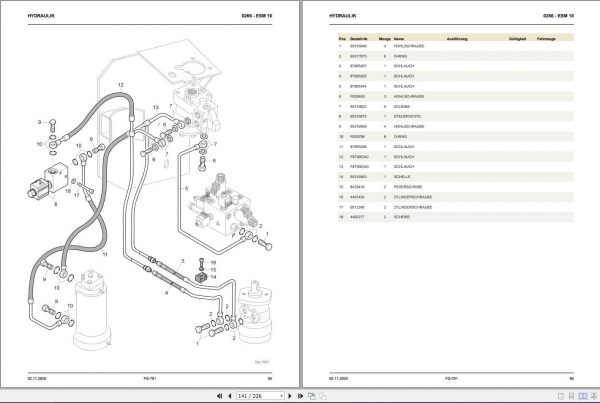Click callout 8 below the control valve
600x403 pixels.
(x=55, y=204)
